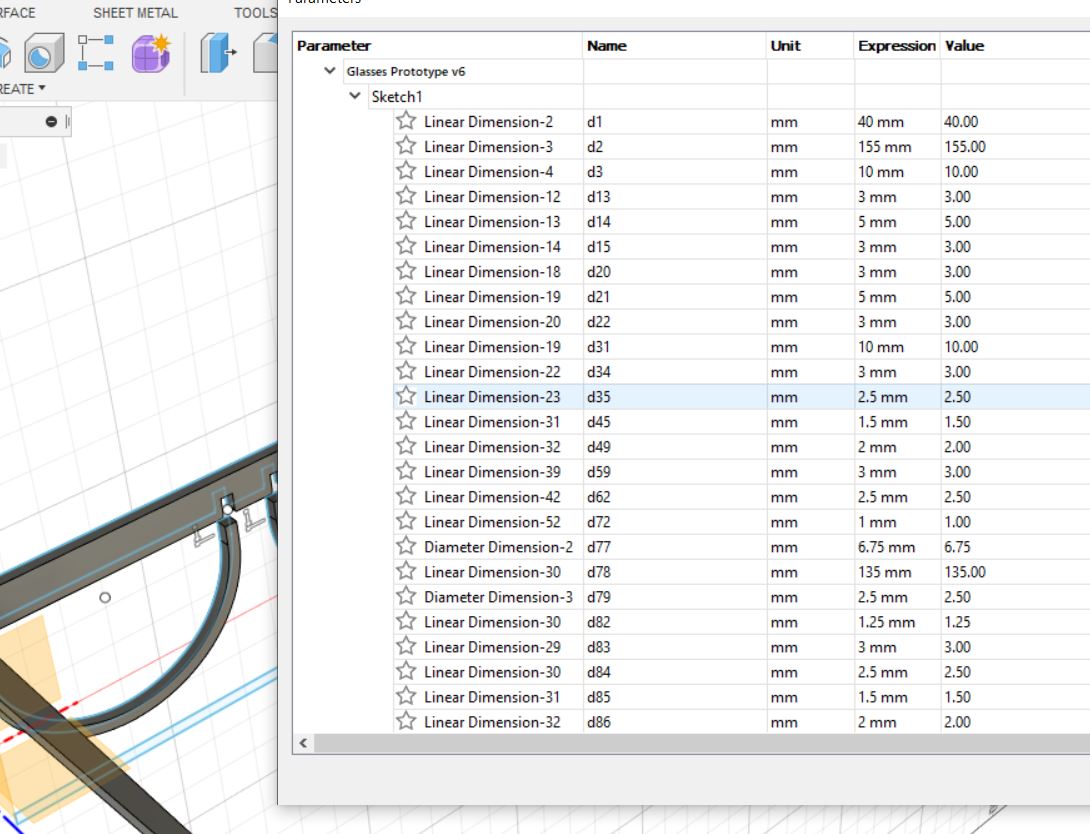Select the Hole tool icon
Viewport: 1090px width, 834px height.
44,54
